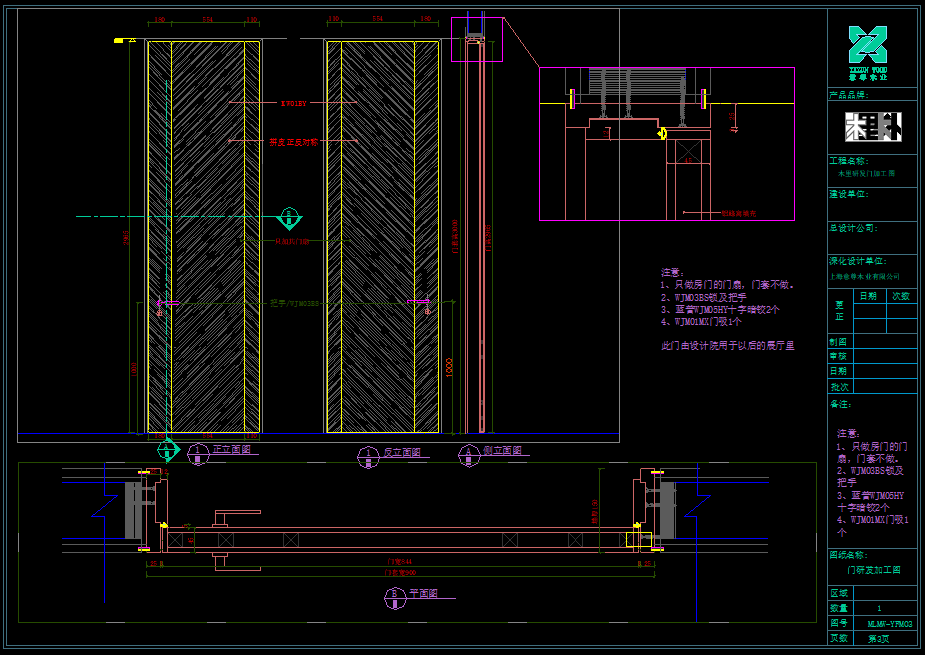Select the 反立面图 circled view marker
This screenshot has height=655, width=925.
click(368, 455)
